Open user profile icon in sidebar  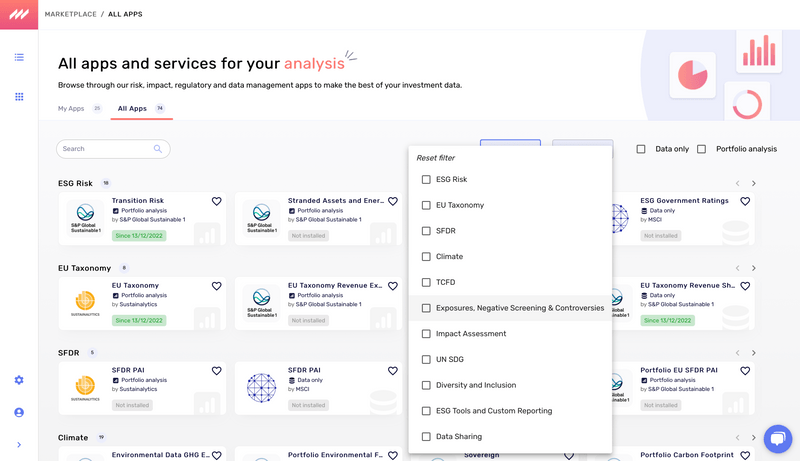19,413
